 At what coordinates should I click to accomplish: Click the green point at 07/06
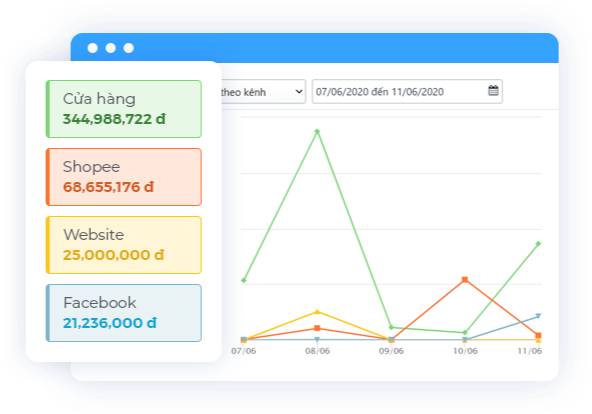tap(244, 280)
